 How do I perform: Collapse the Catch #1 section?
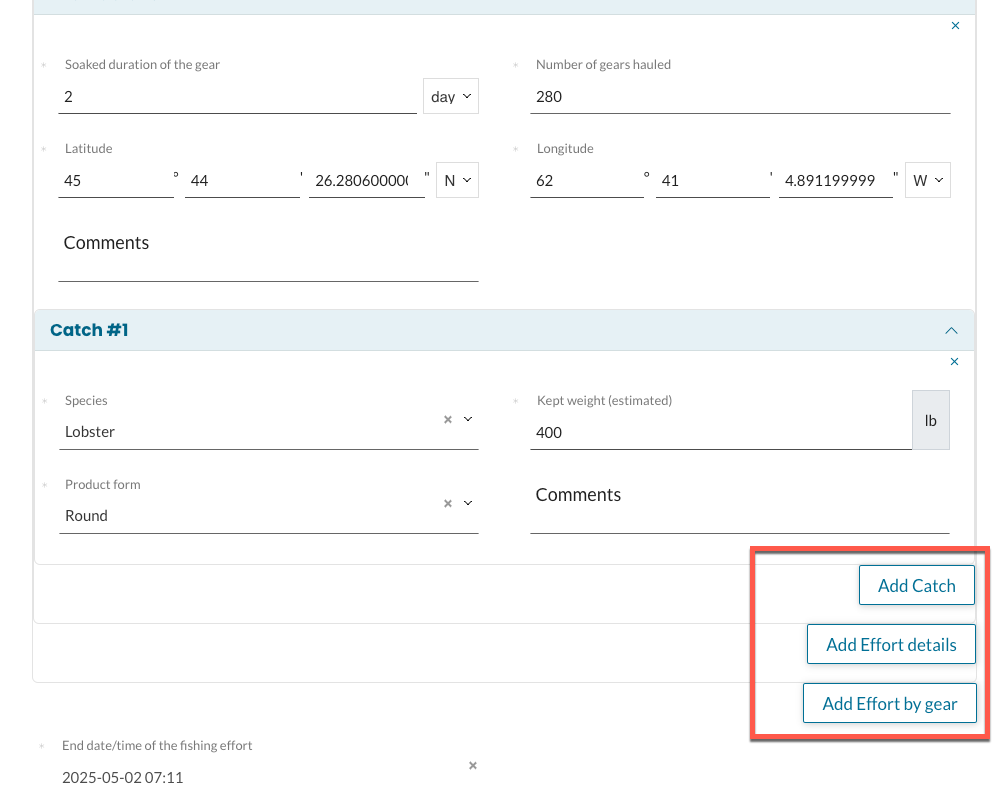tap(951, 330)
